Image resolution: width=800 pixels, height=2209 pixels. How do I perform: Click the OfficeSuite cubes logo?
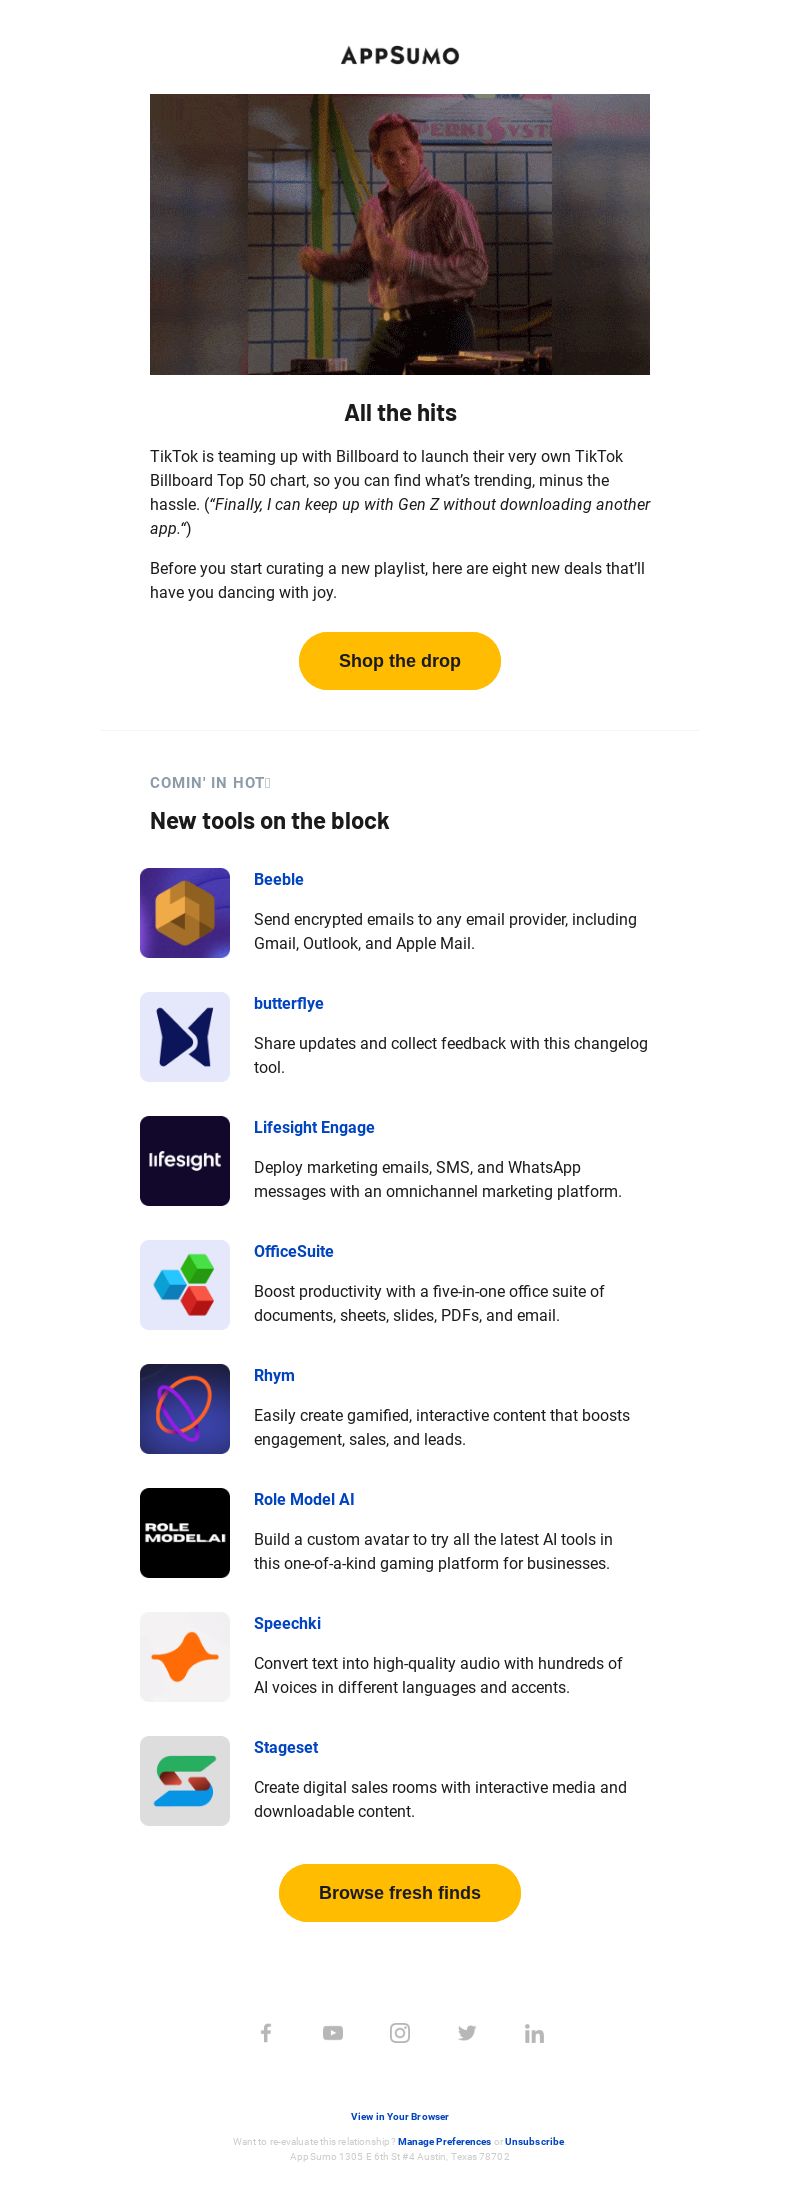coord(185,1285)
